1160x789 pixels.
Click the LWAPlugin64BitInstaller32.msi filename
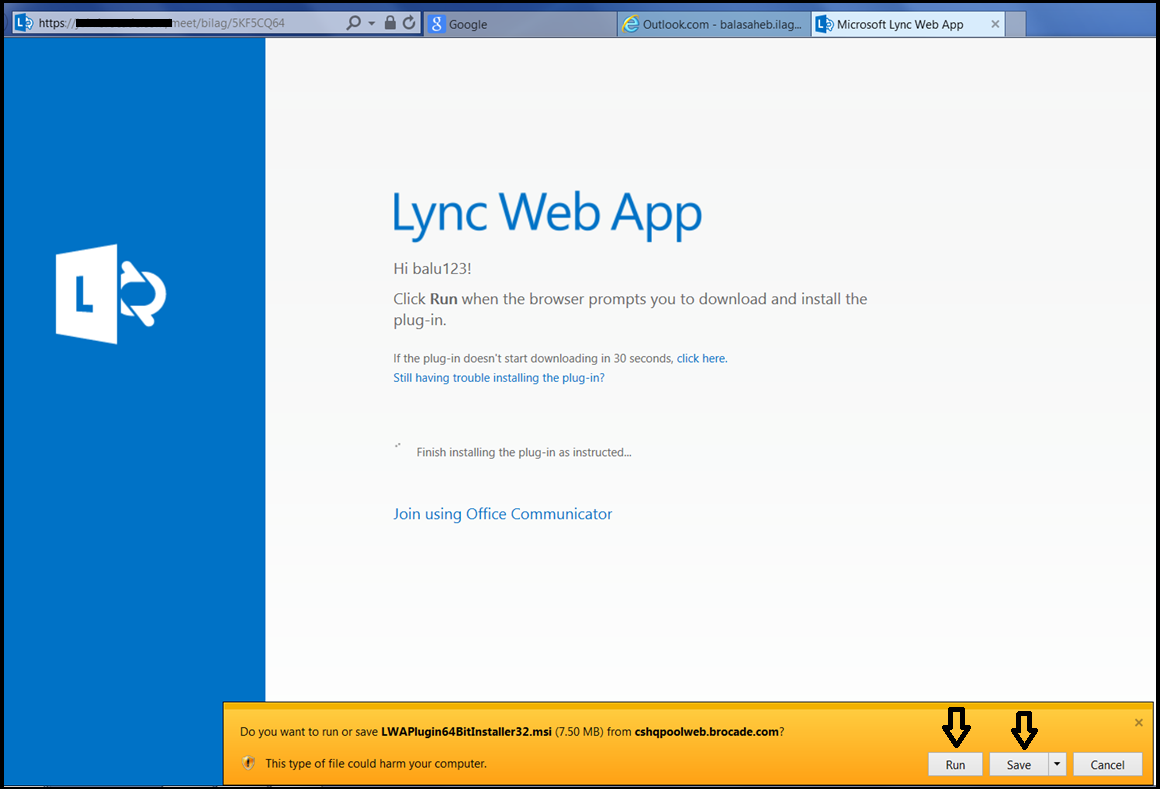(466, 732)
